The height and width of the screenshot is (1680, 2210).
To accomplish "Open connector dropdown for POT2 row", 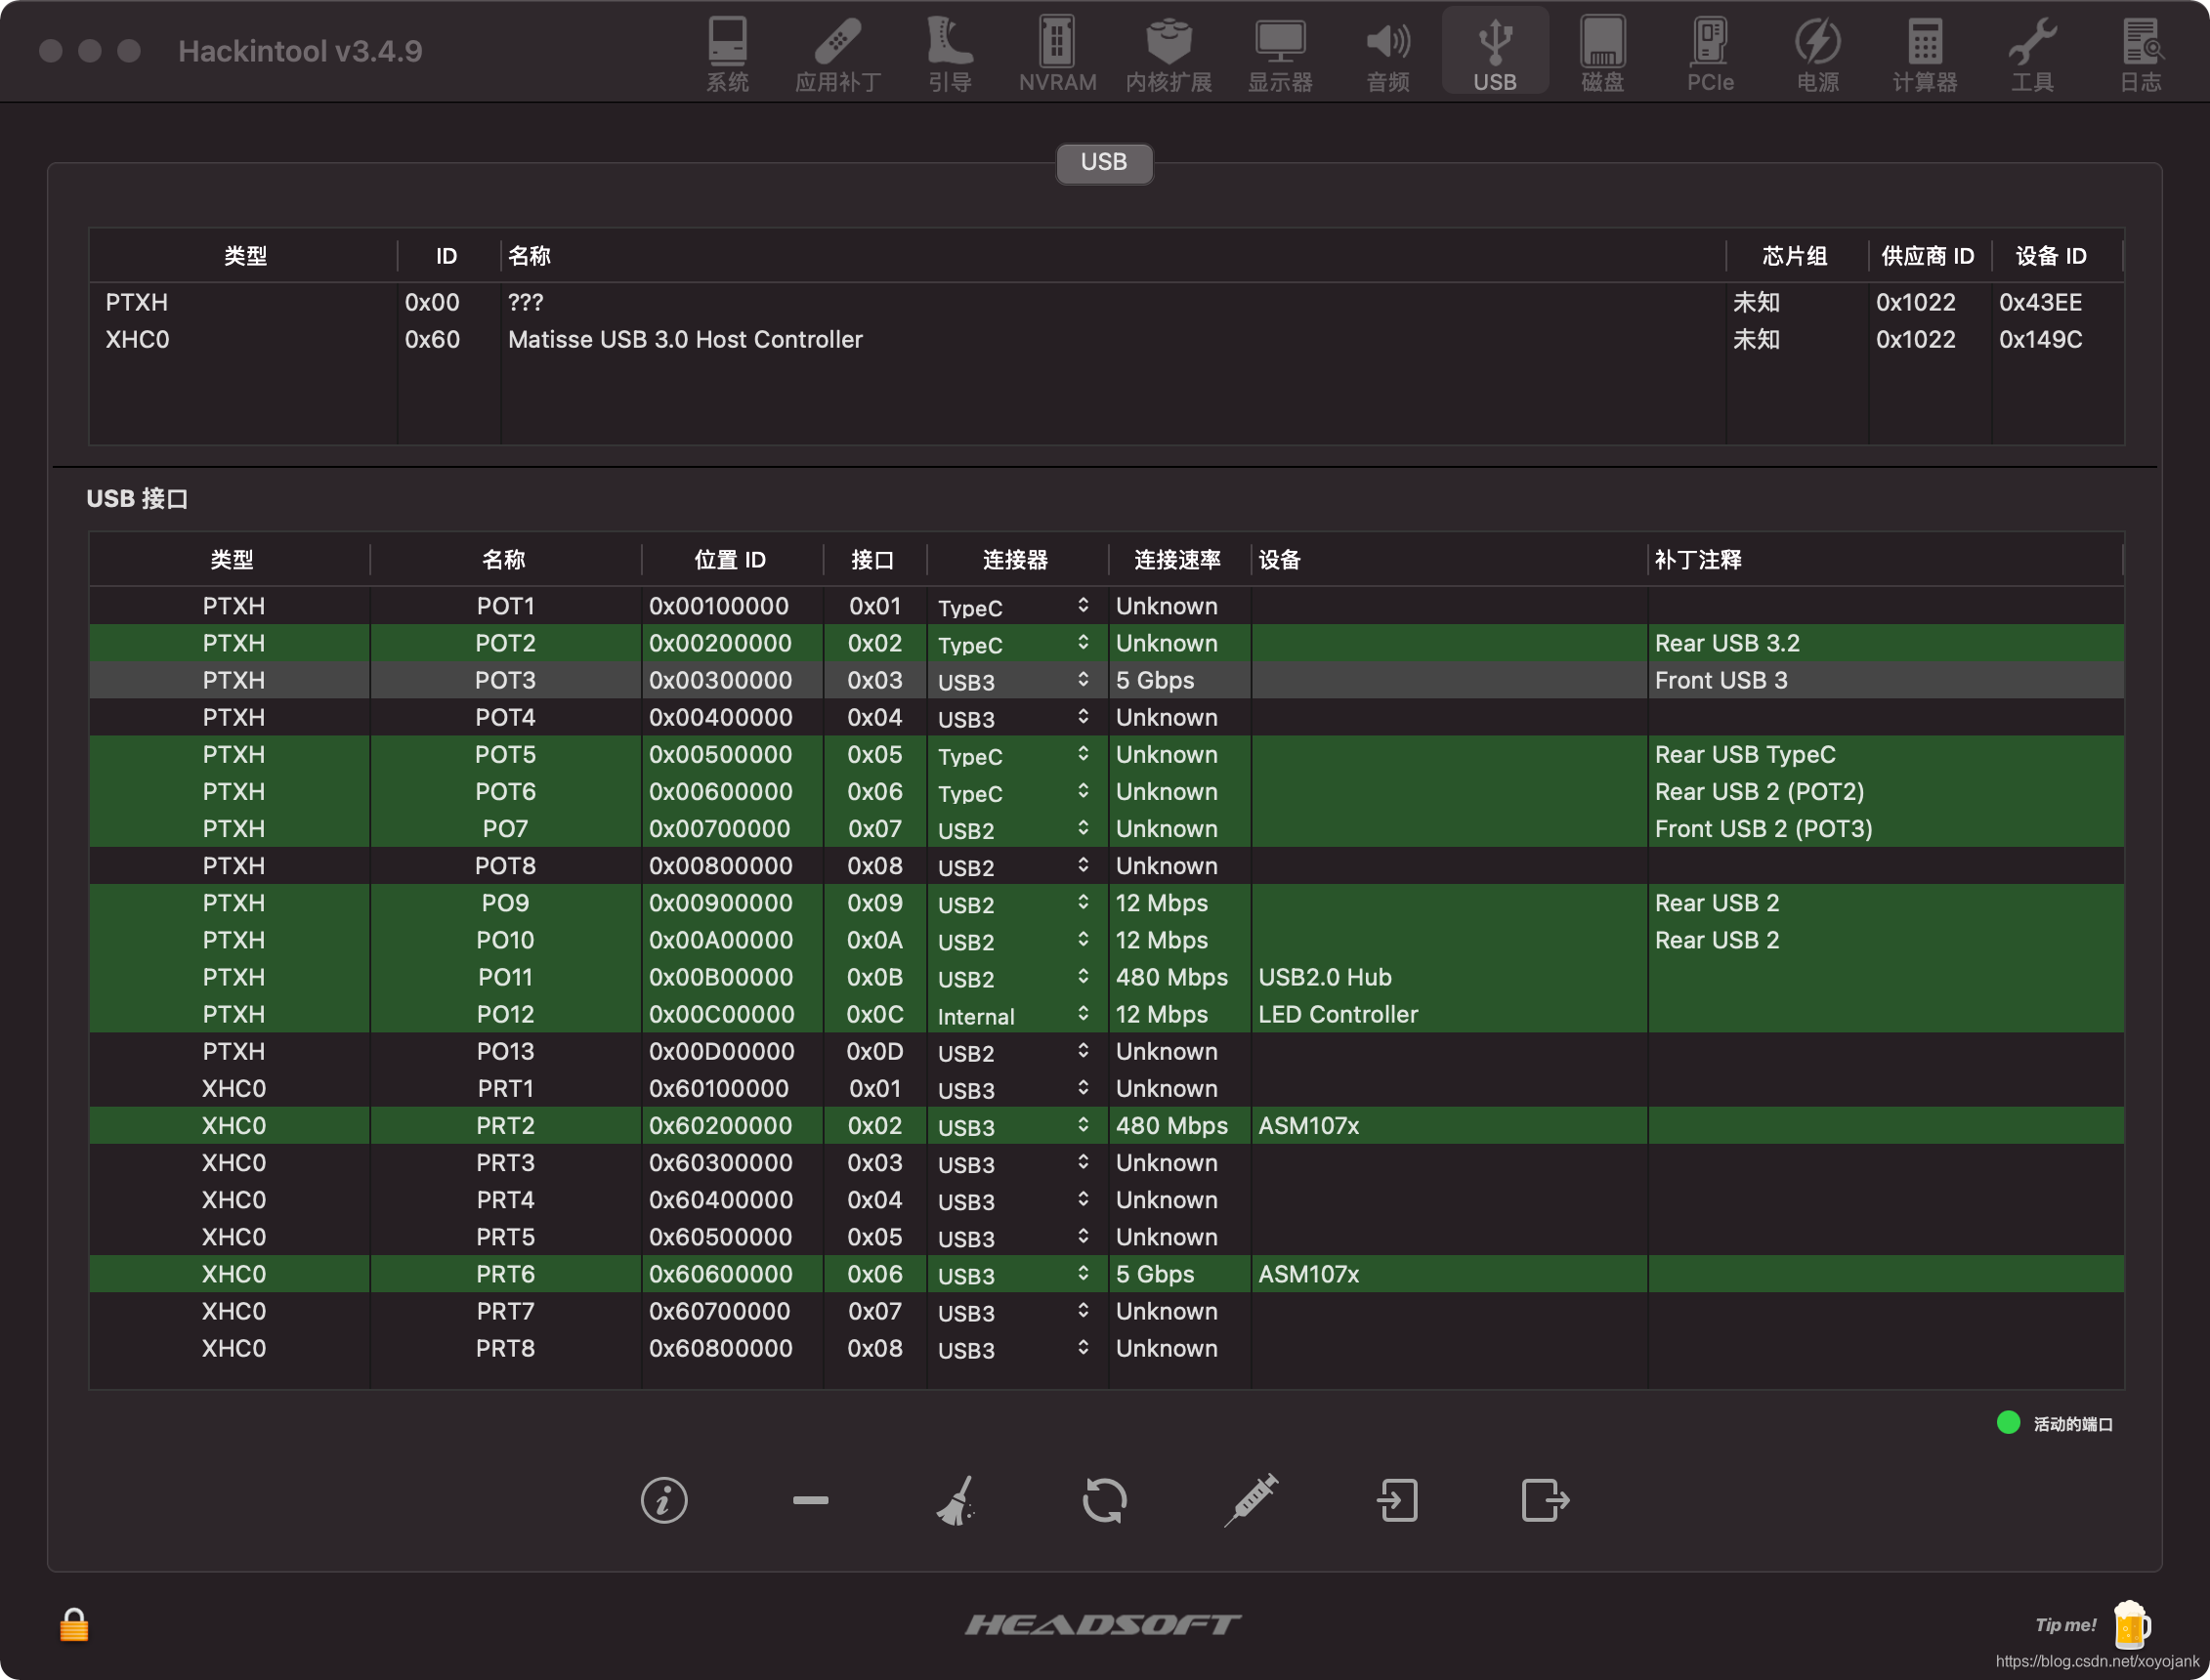I will [x=1083, y=643].
